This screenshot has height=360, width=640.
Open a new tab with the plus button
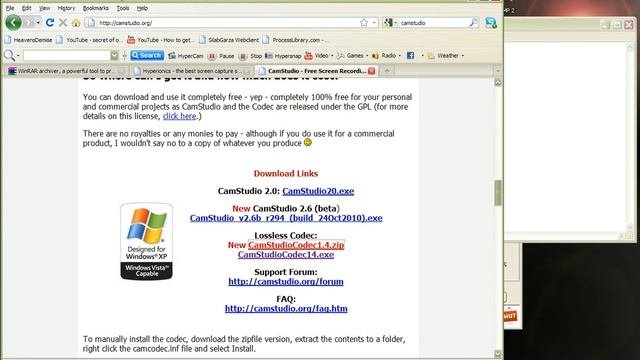click(x=387, y=71)
